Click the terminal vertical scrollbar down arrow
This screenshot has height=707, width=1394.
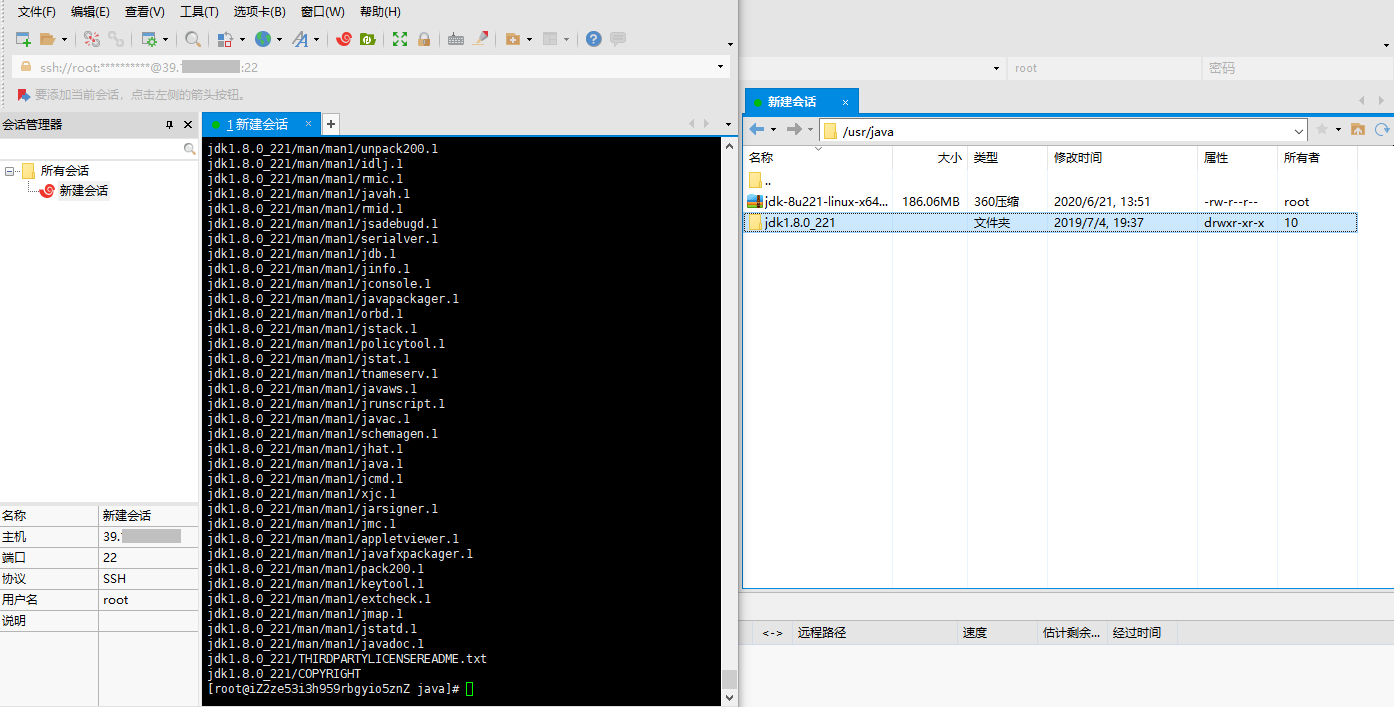[x=729, y=697]
